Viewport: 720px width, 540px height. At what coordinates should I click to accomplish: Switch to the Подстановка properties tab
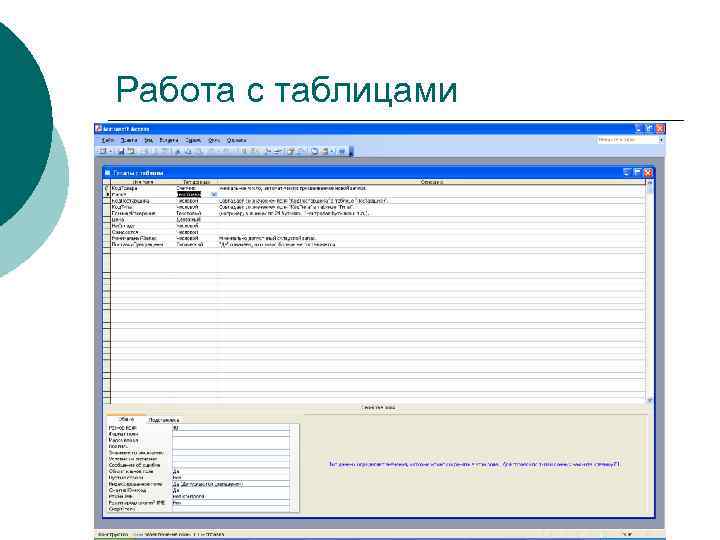coord(164,420)
